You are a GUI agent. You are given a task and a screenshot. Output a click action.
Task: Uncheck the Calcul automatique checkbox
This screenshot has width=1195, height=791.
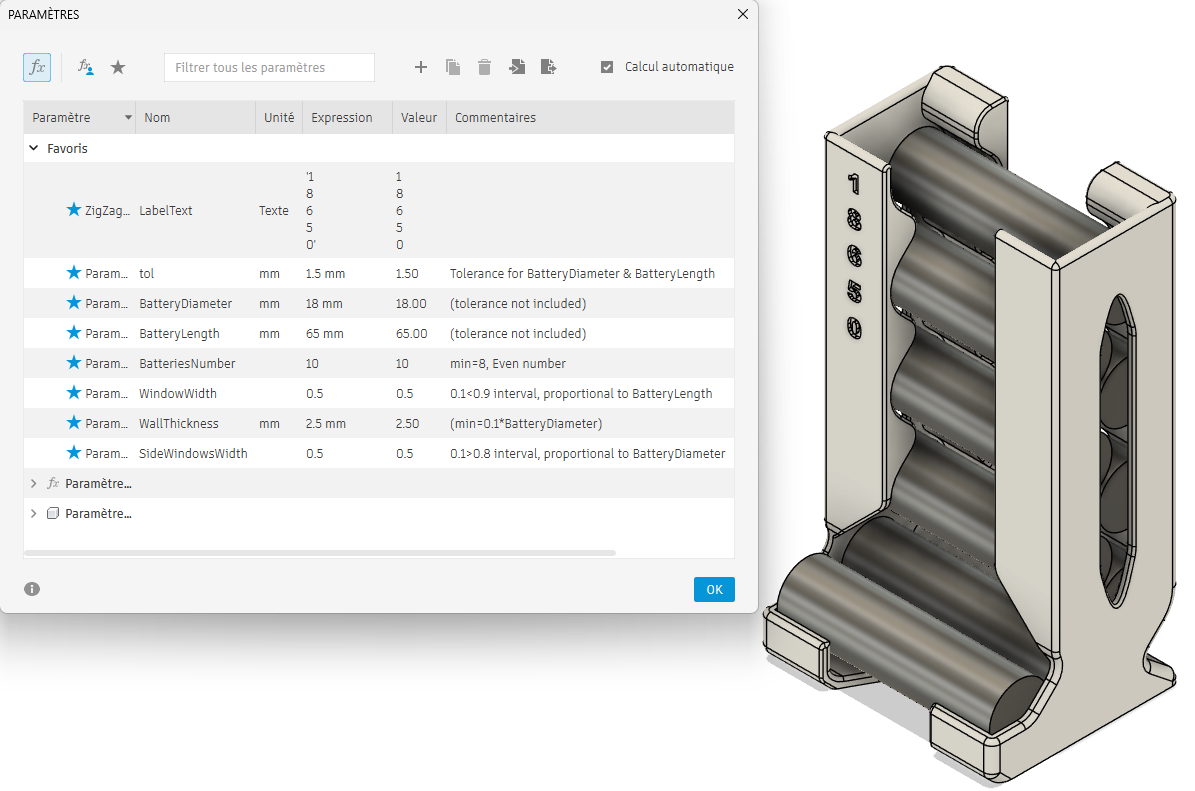pyautogui.click(x=607, y=67)
